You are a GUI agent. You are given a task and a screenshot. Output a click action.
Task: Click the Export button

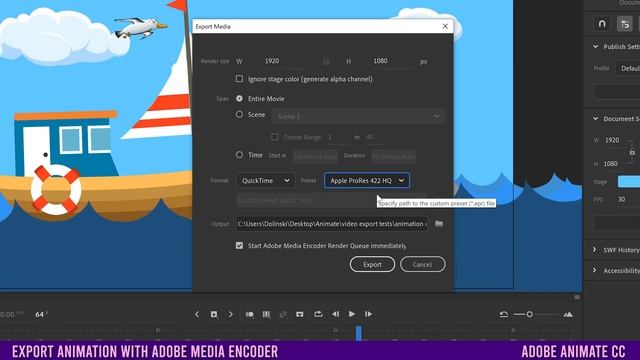372,264
